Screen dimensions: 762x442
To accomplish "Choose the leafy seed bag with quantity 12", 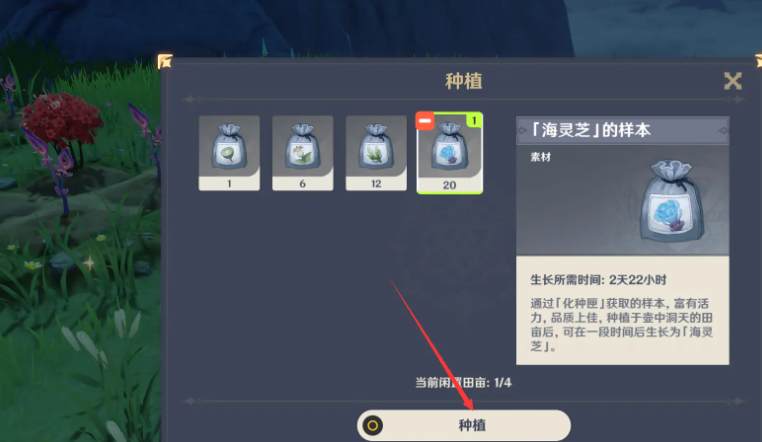I will pyautogui.click(x=376, y=153).
